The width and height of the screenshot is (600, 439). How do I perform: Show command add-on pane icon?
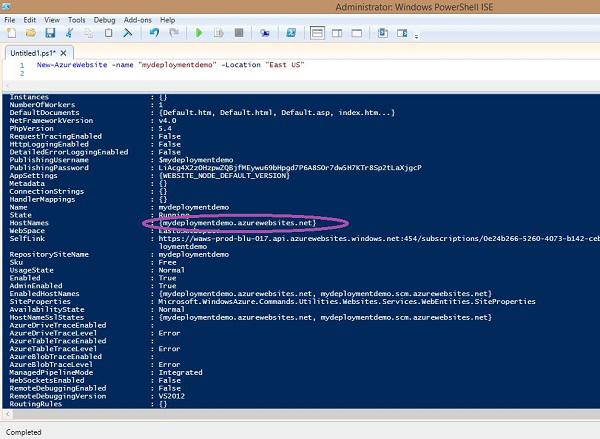(x=402, y=33)
